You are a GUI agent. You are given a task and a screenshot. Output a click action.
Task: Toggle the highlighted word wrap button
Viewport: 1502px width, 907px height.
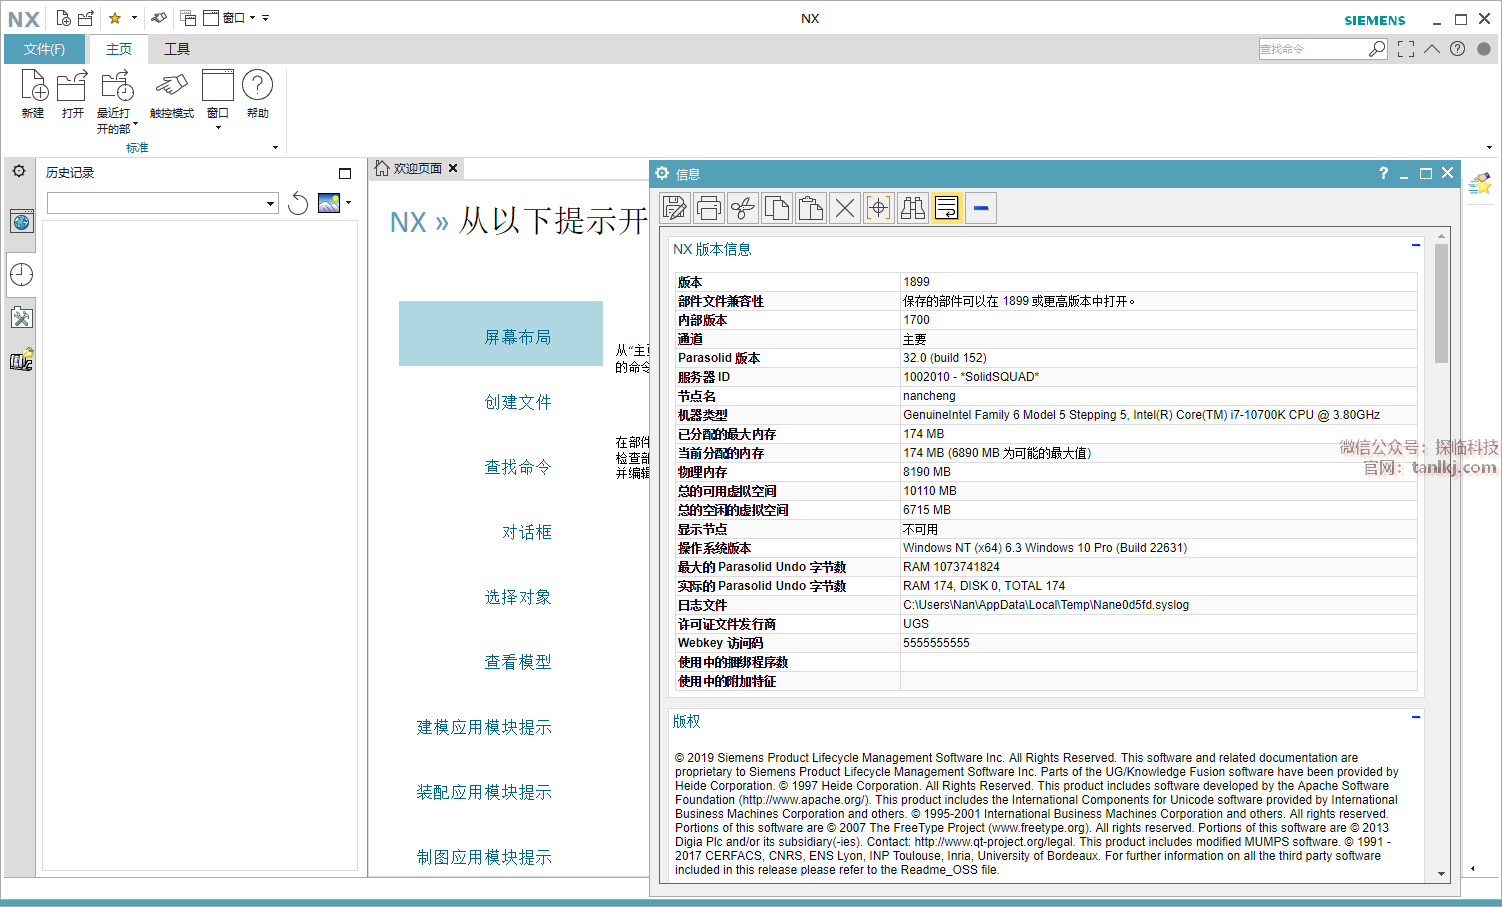click(947, 208)
